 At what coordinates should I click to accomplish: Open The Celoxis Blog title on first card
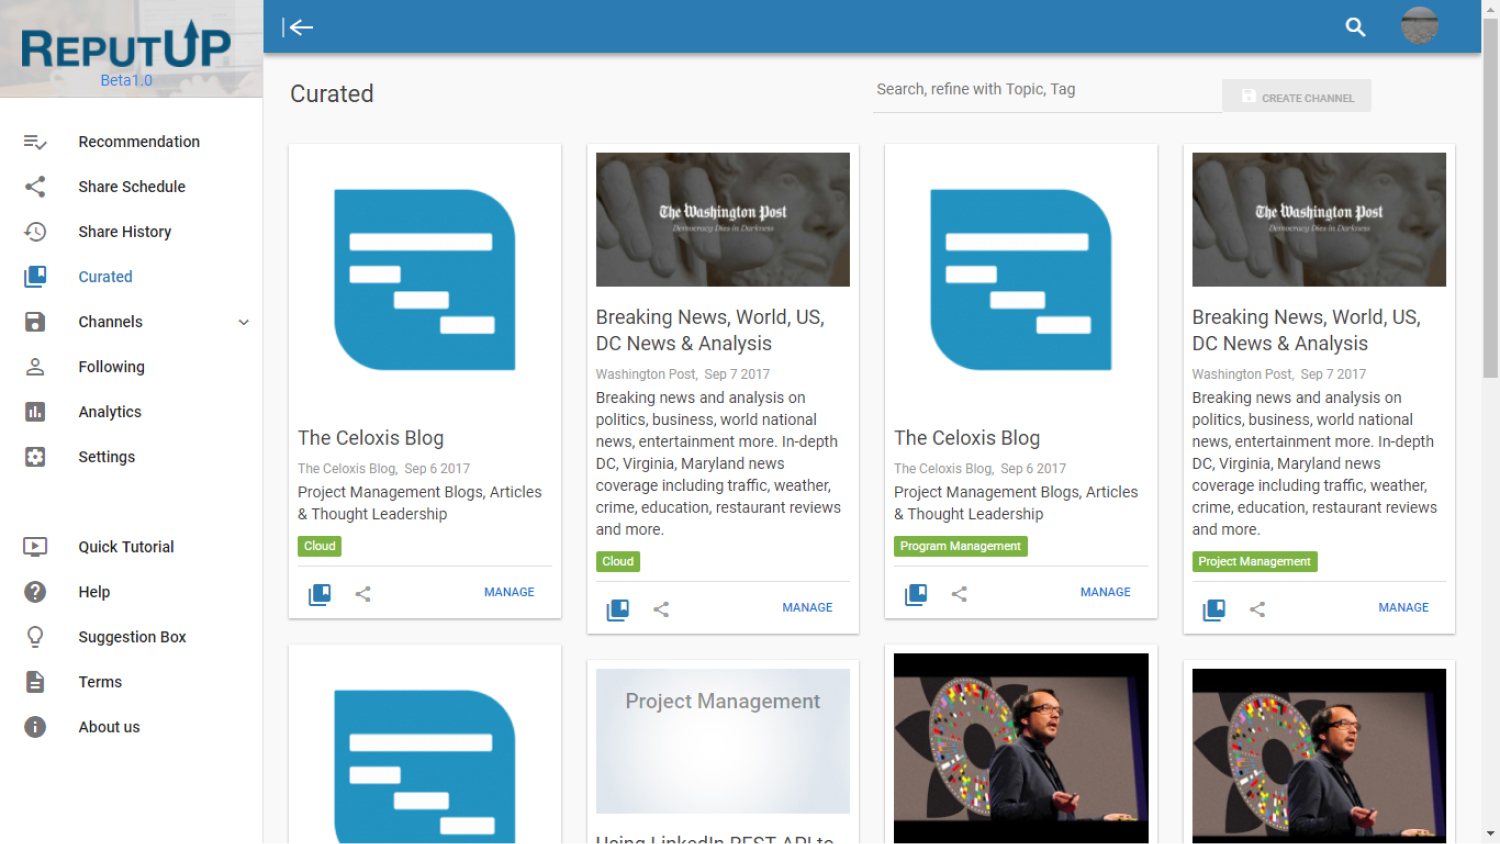pos(371,438)
